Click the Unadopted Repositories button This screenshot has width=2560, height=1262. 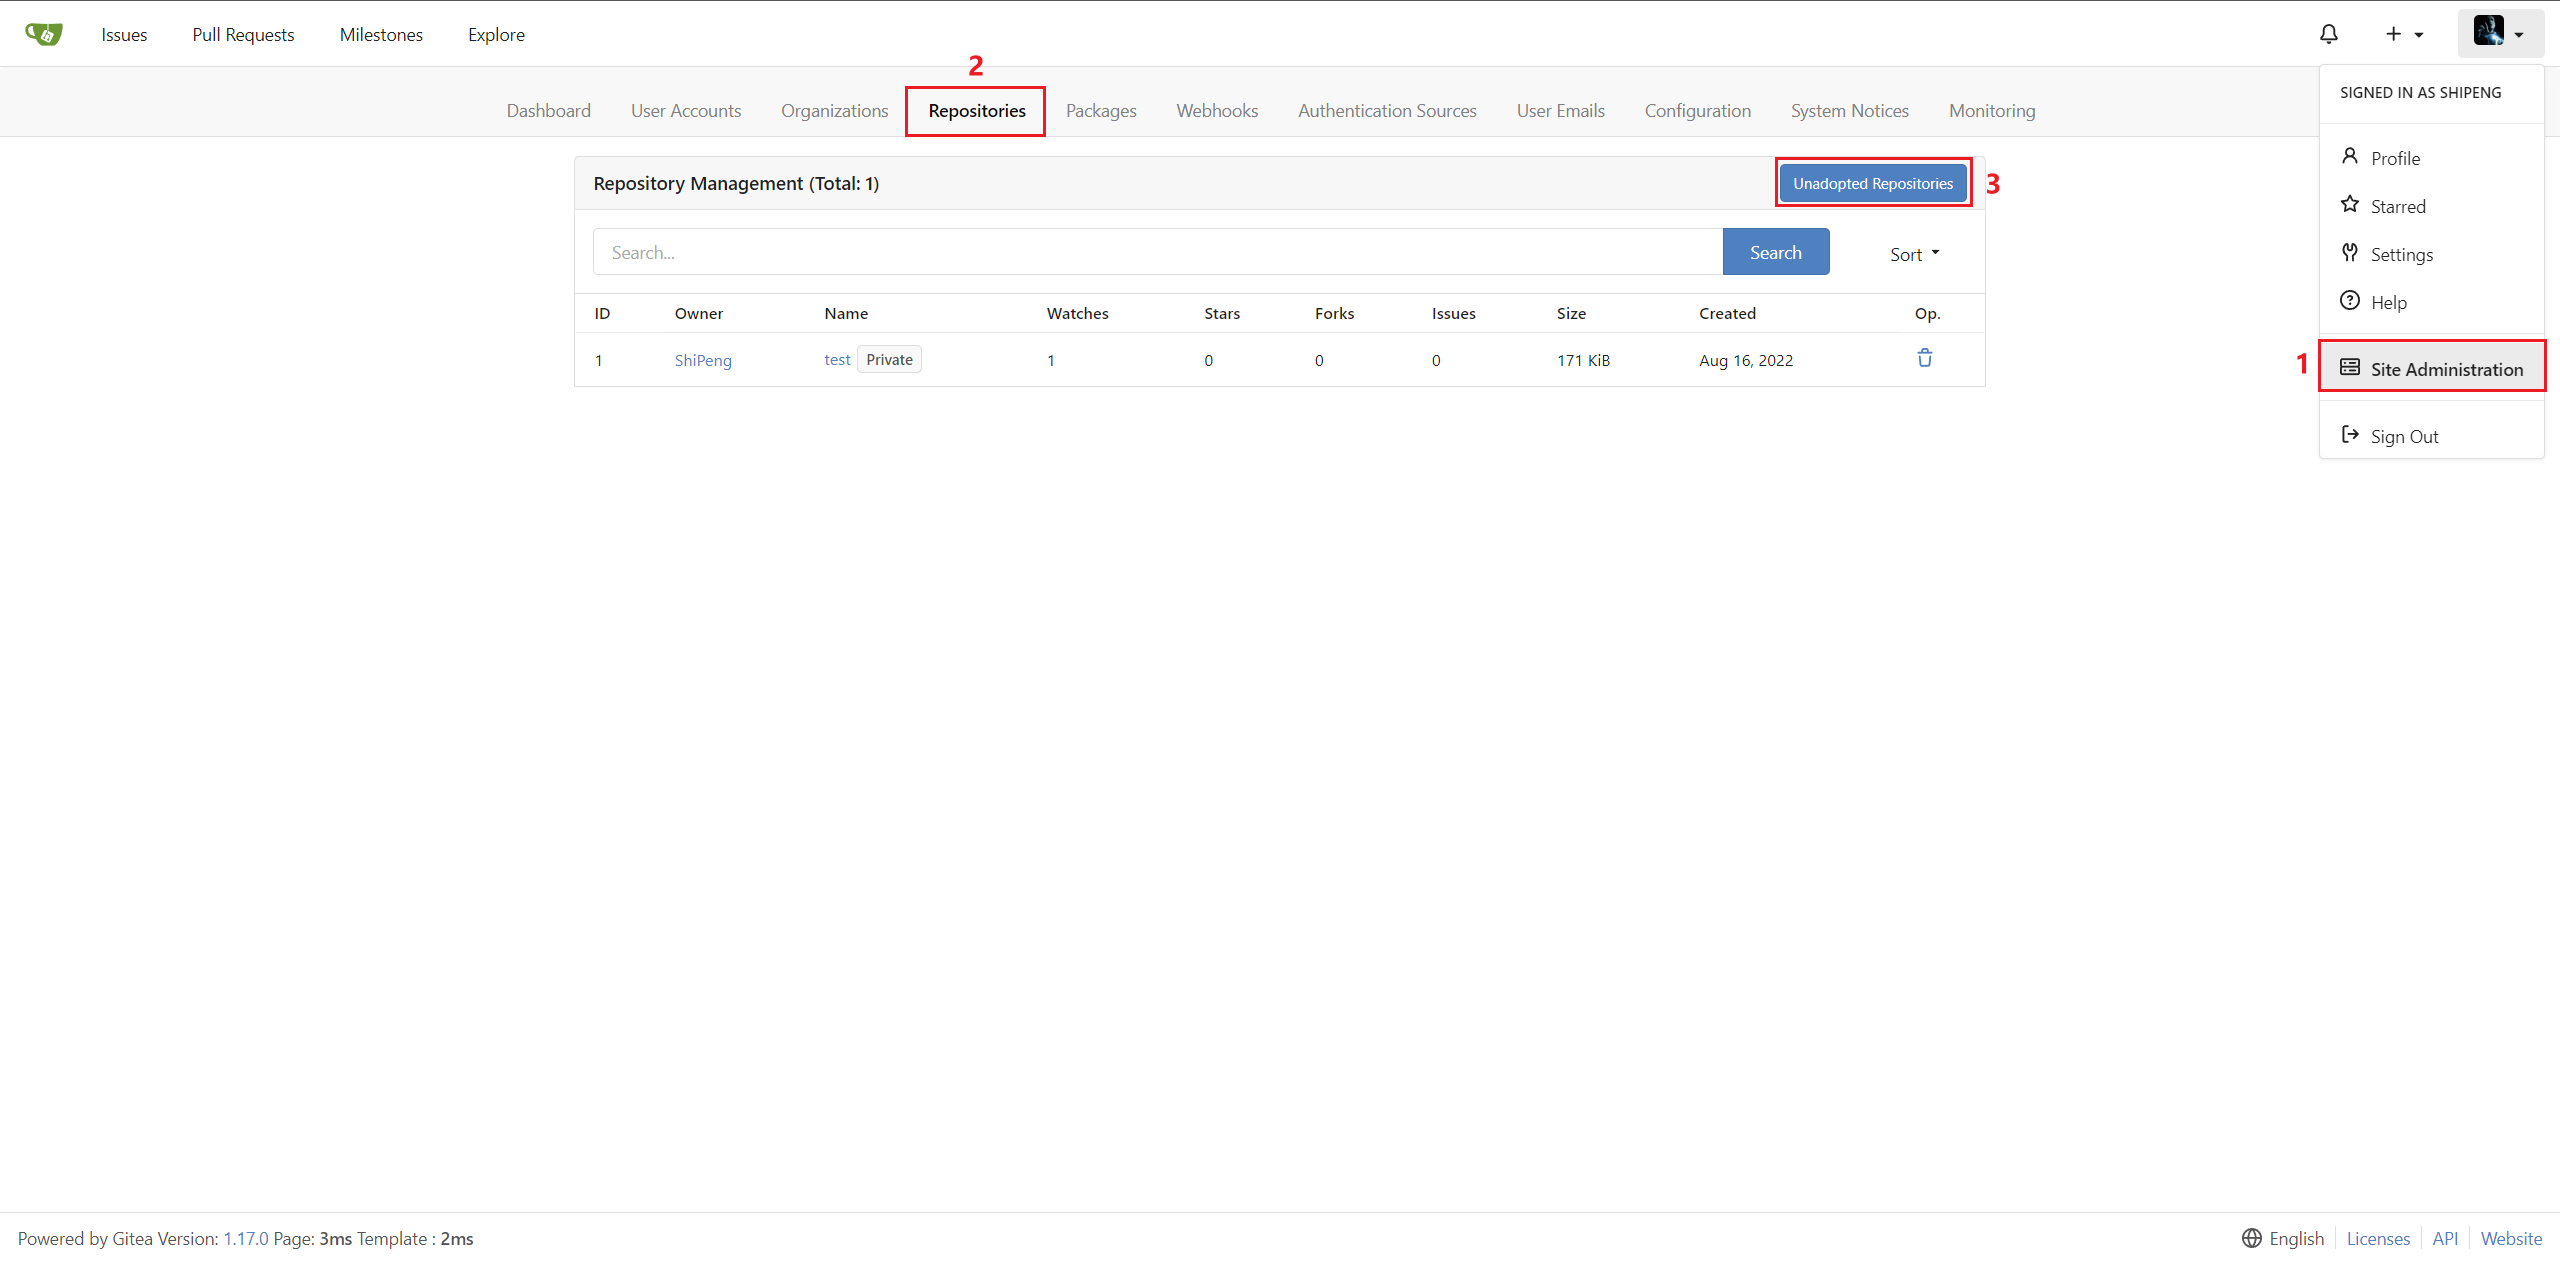tap(1872, 183)
